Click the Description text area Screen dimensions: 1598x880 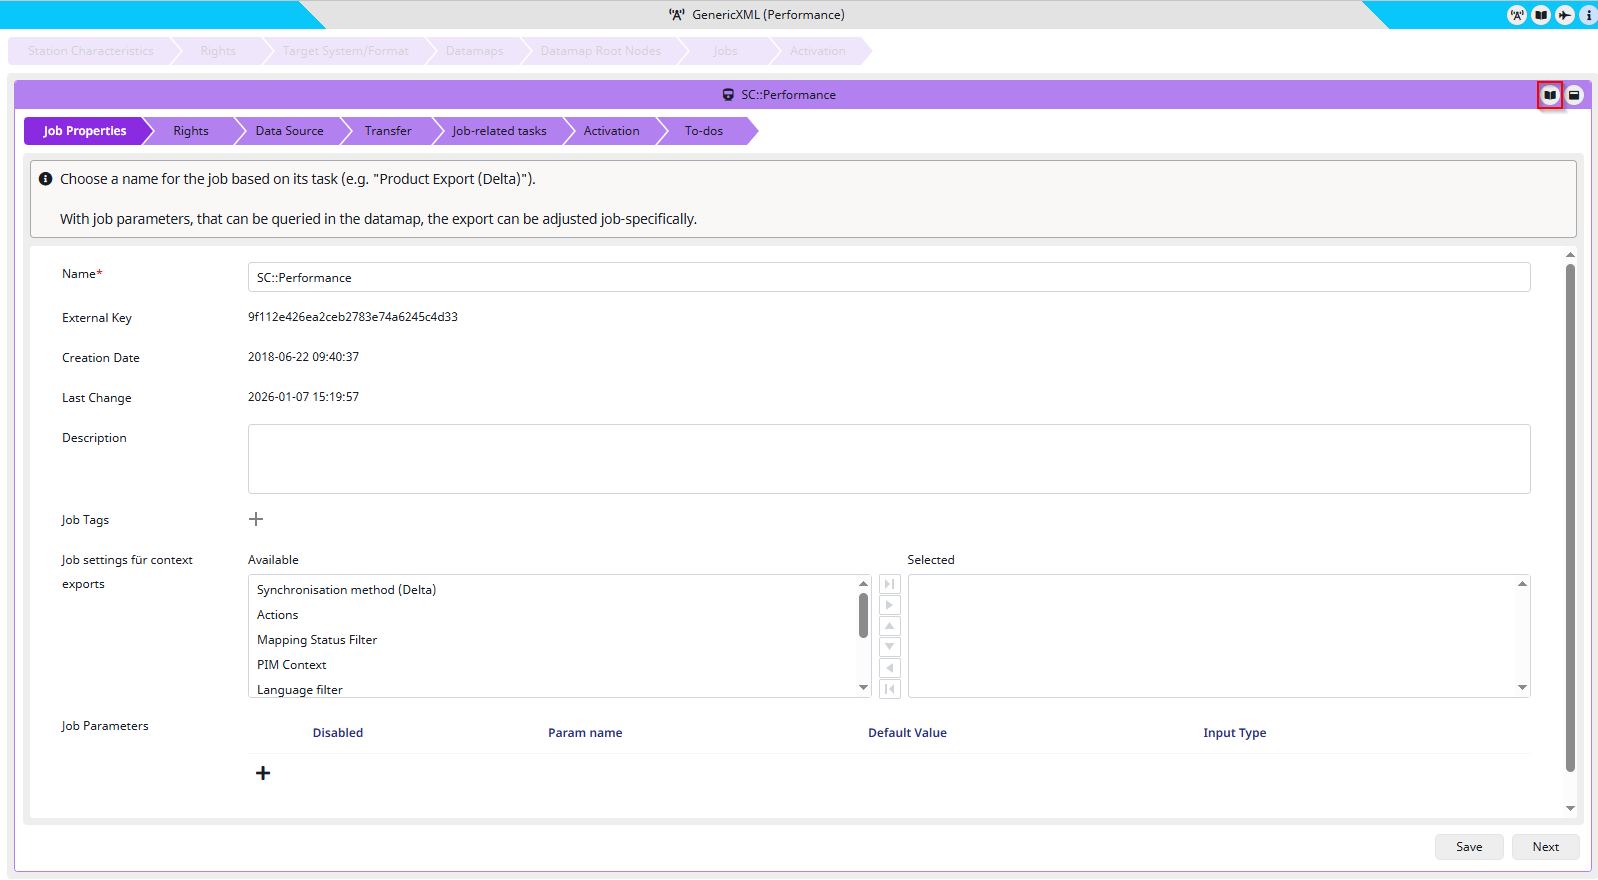(x=888, y=459)
